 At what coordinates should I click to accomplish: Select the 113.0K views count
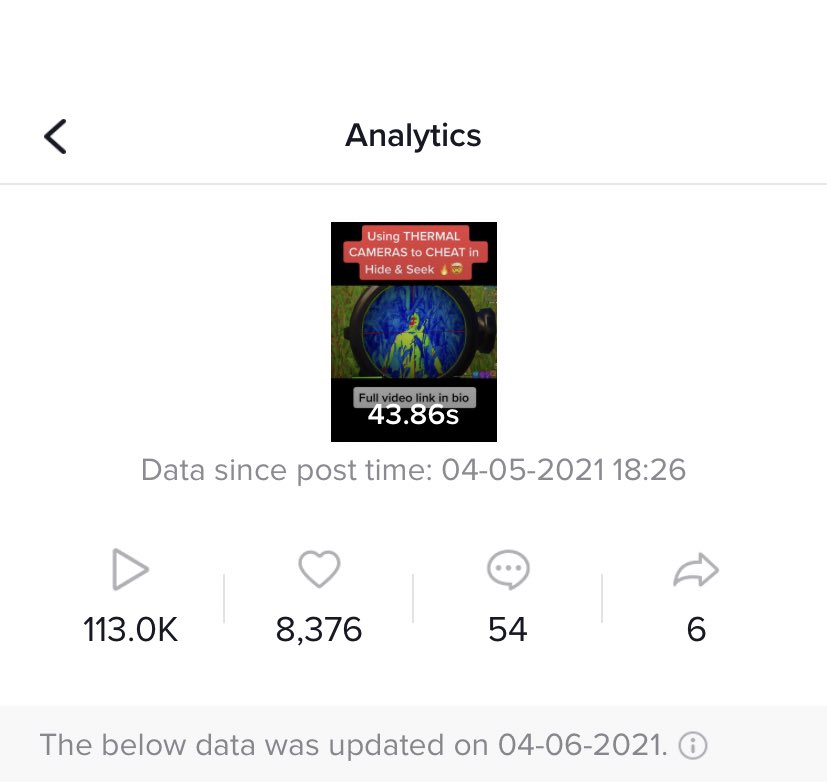[130, 629]
